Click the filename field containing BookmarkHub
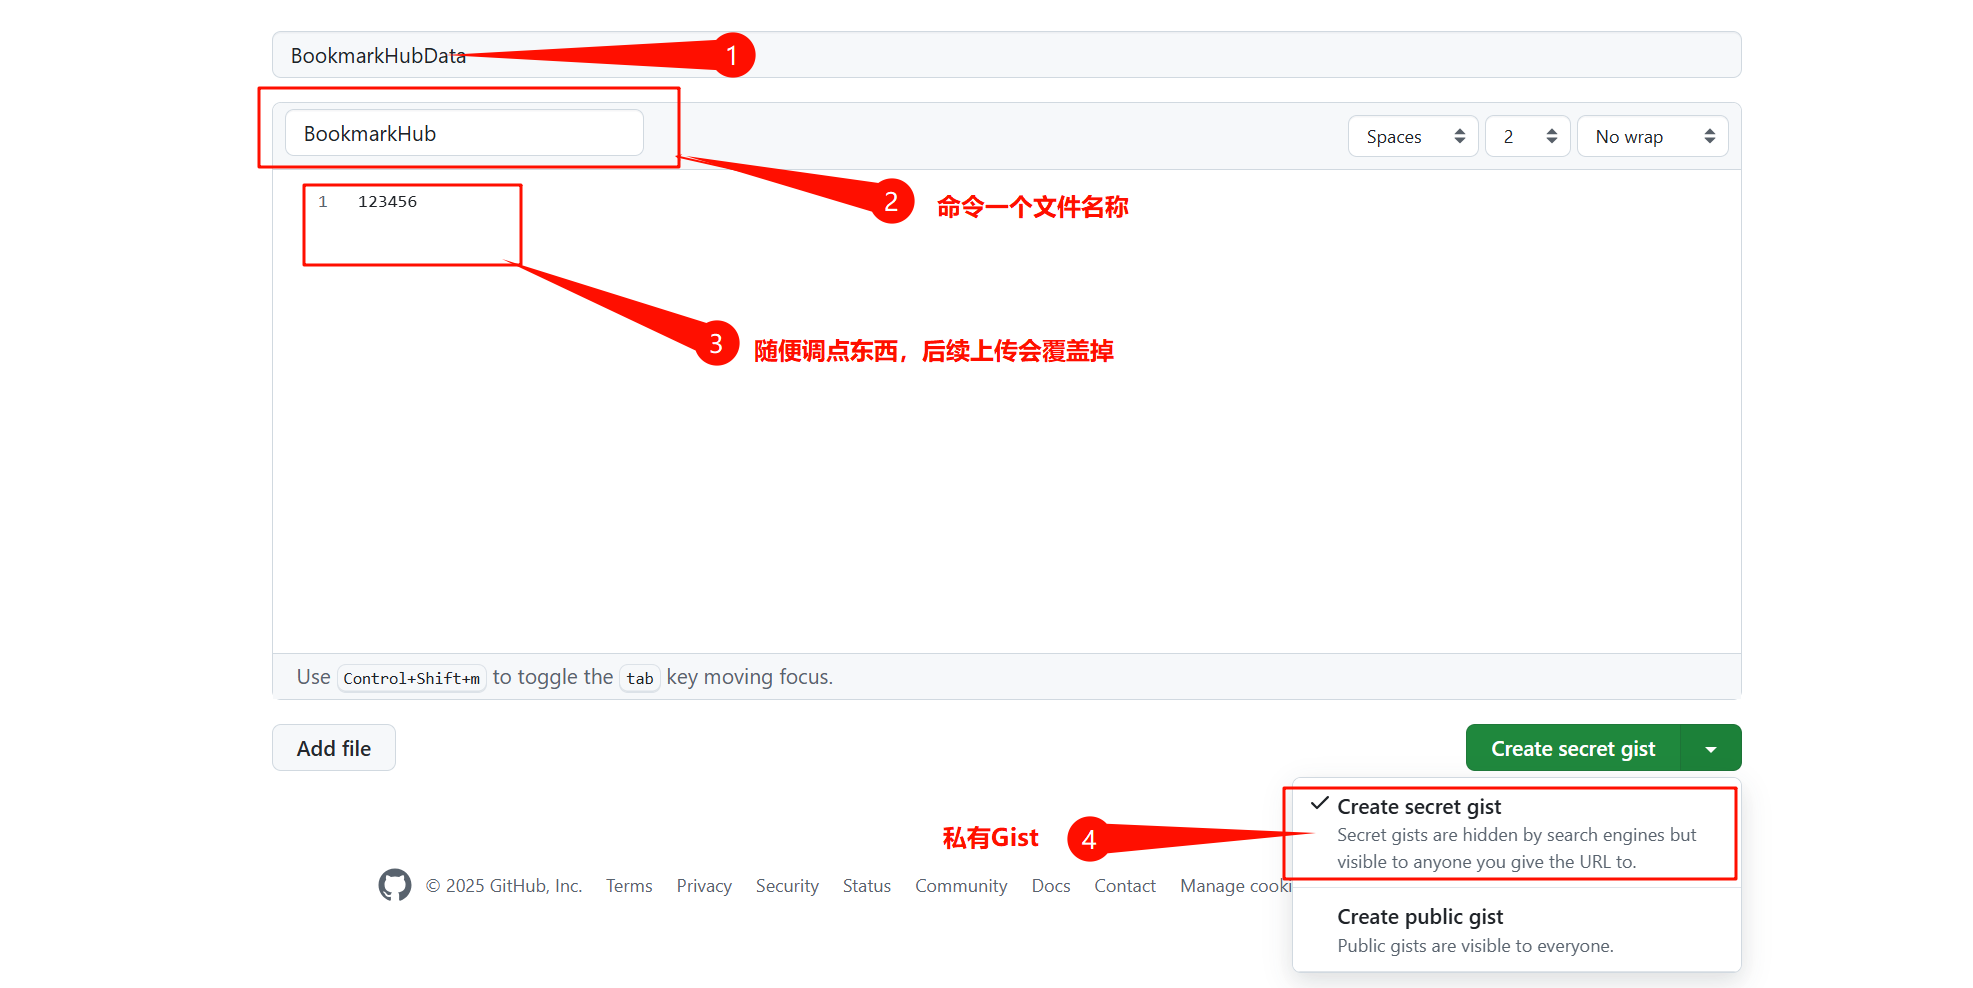Screen dimensions: 1973x988 [464, 134]
